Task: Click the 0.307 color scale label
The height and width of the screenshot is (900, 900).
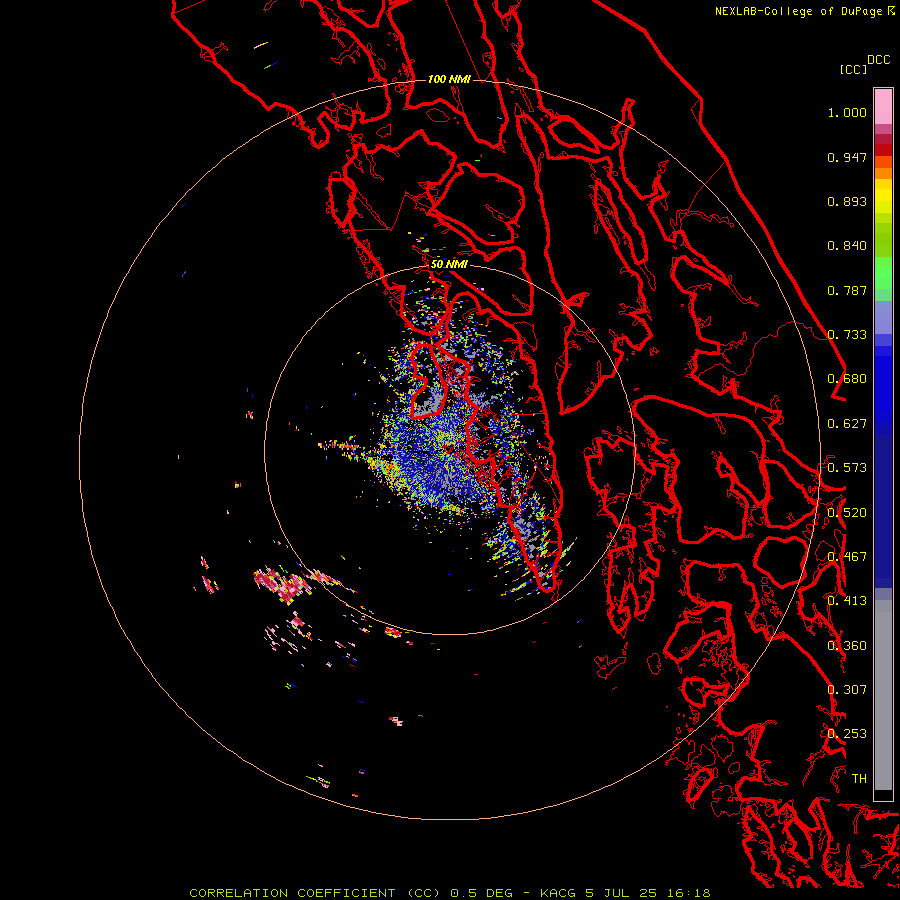Action: [x=847, y=689]
